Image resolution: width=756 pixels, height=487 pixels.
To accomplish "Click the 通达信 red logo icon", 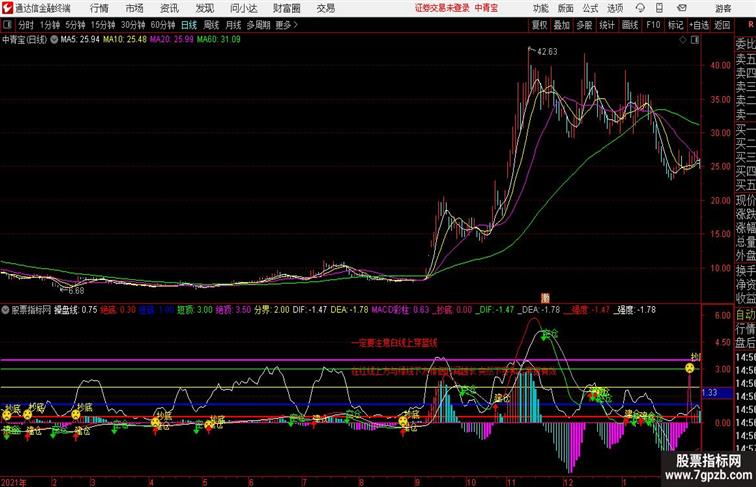I will coord(7,8).
